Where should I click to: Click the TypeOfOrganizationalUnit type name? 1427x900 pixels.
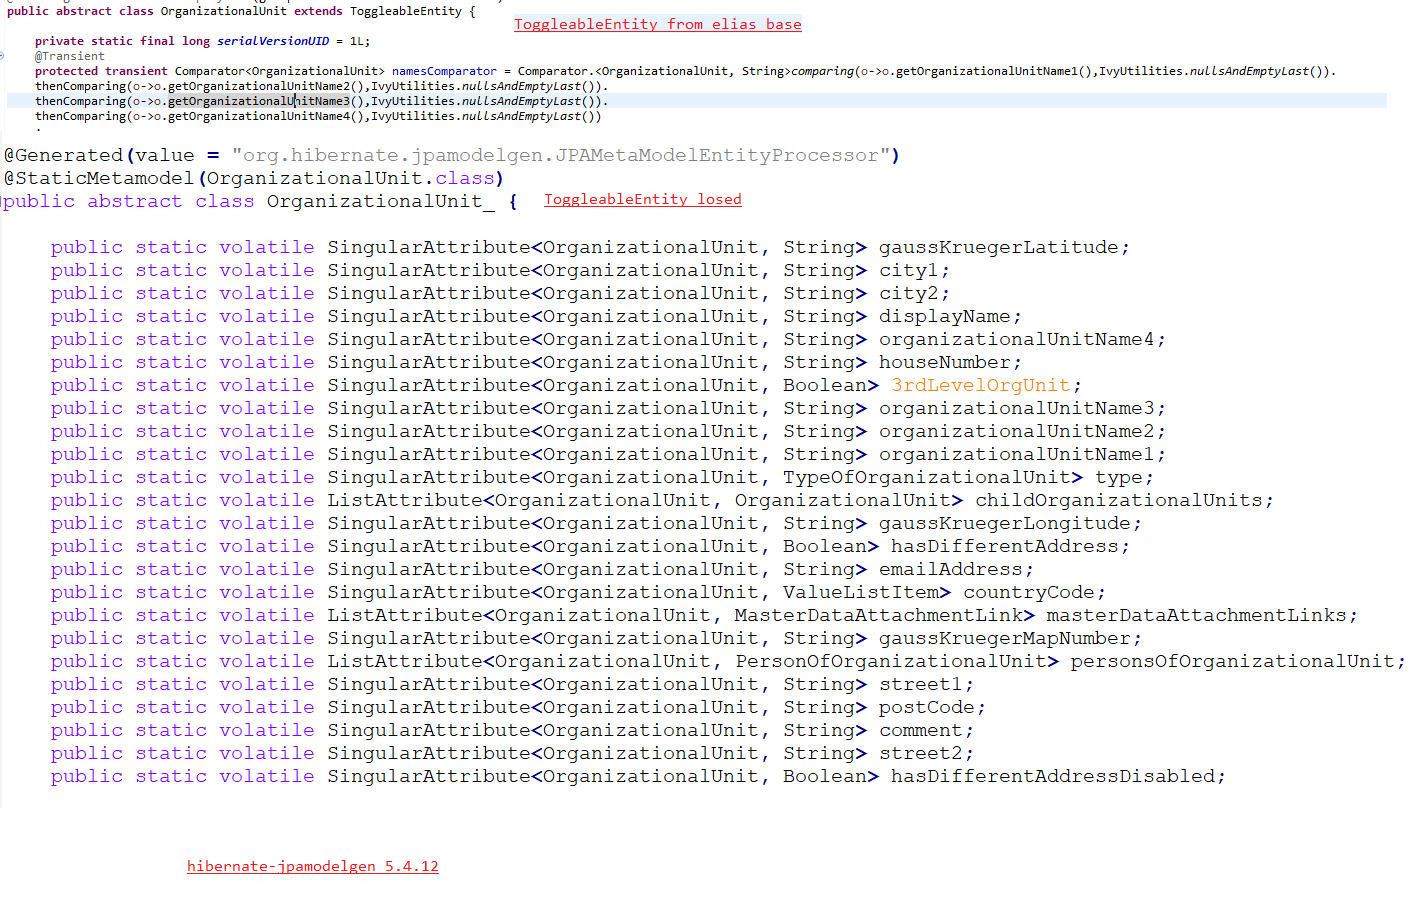click(927, 477)
